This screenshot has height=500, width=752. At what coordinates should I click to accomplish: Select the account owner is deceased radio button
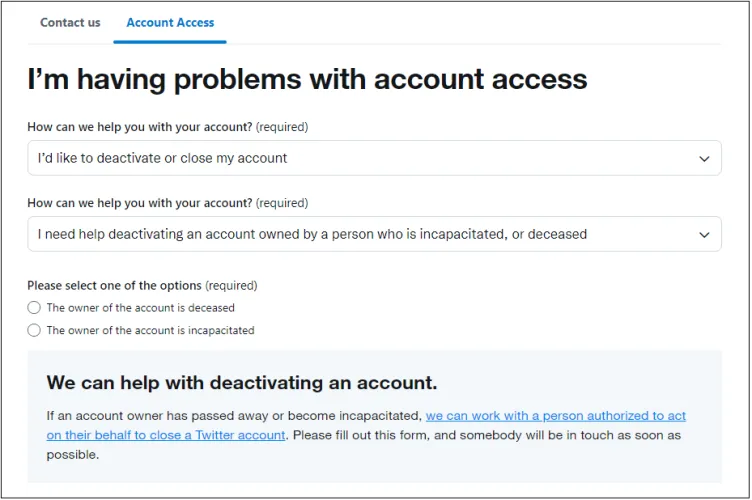[x=34, y=308]
